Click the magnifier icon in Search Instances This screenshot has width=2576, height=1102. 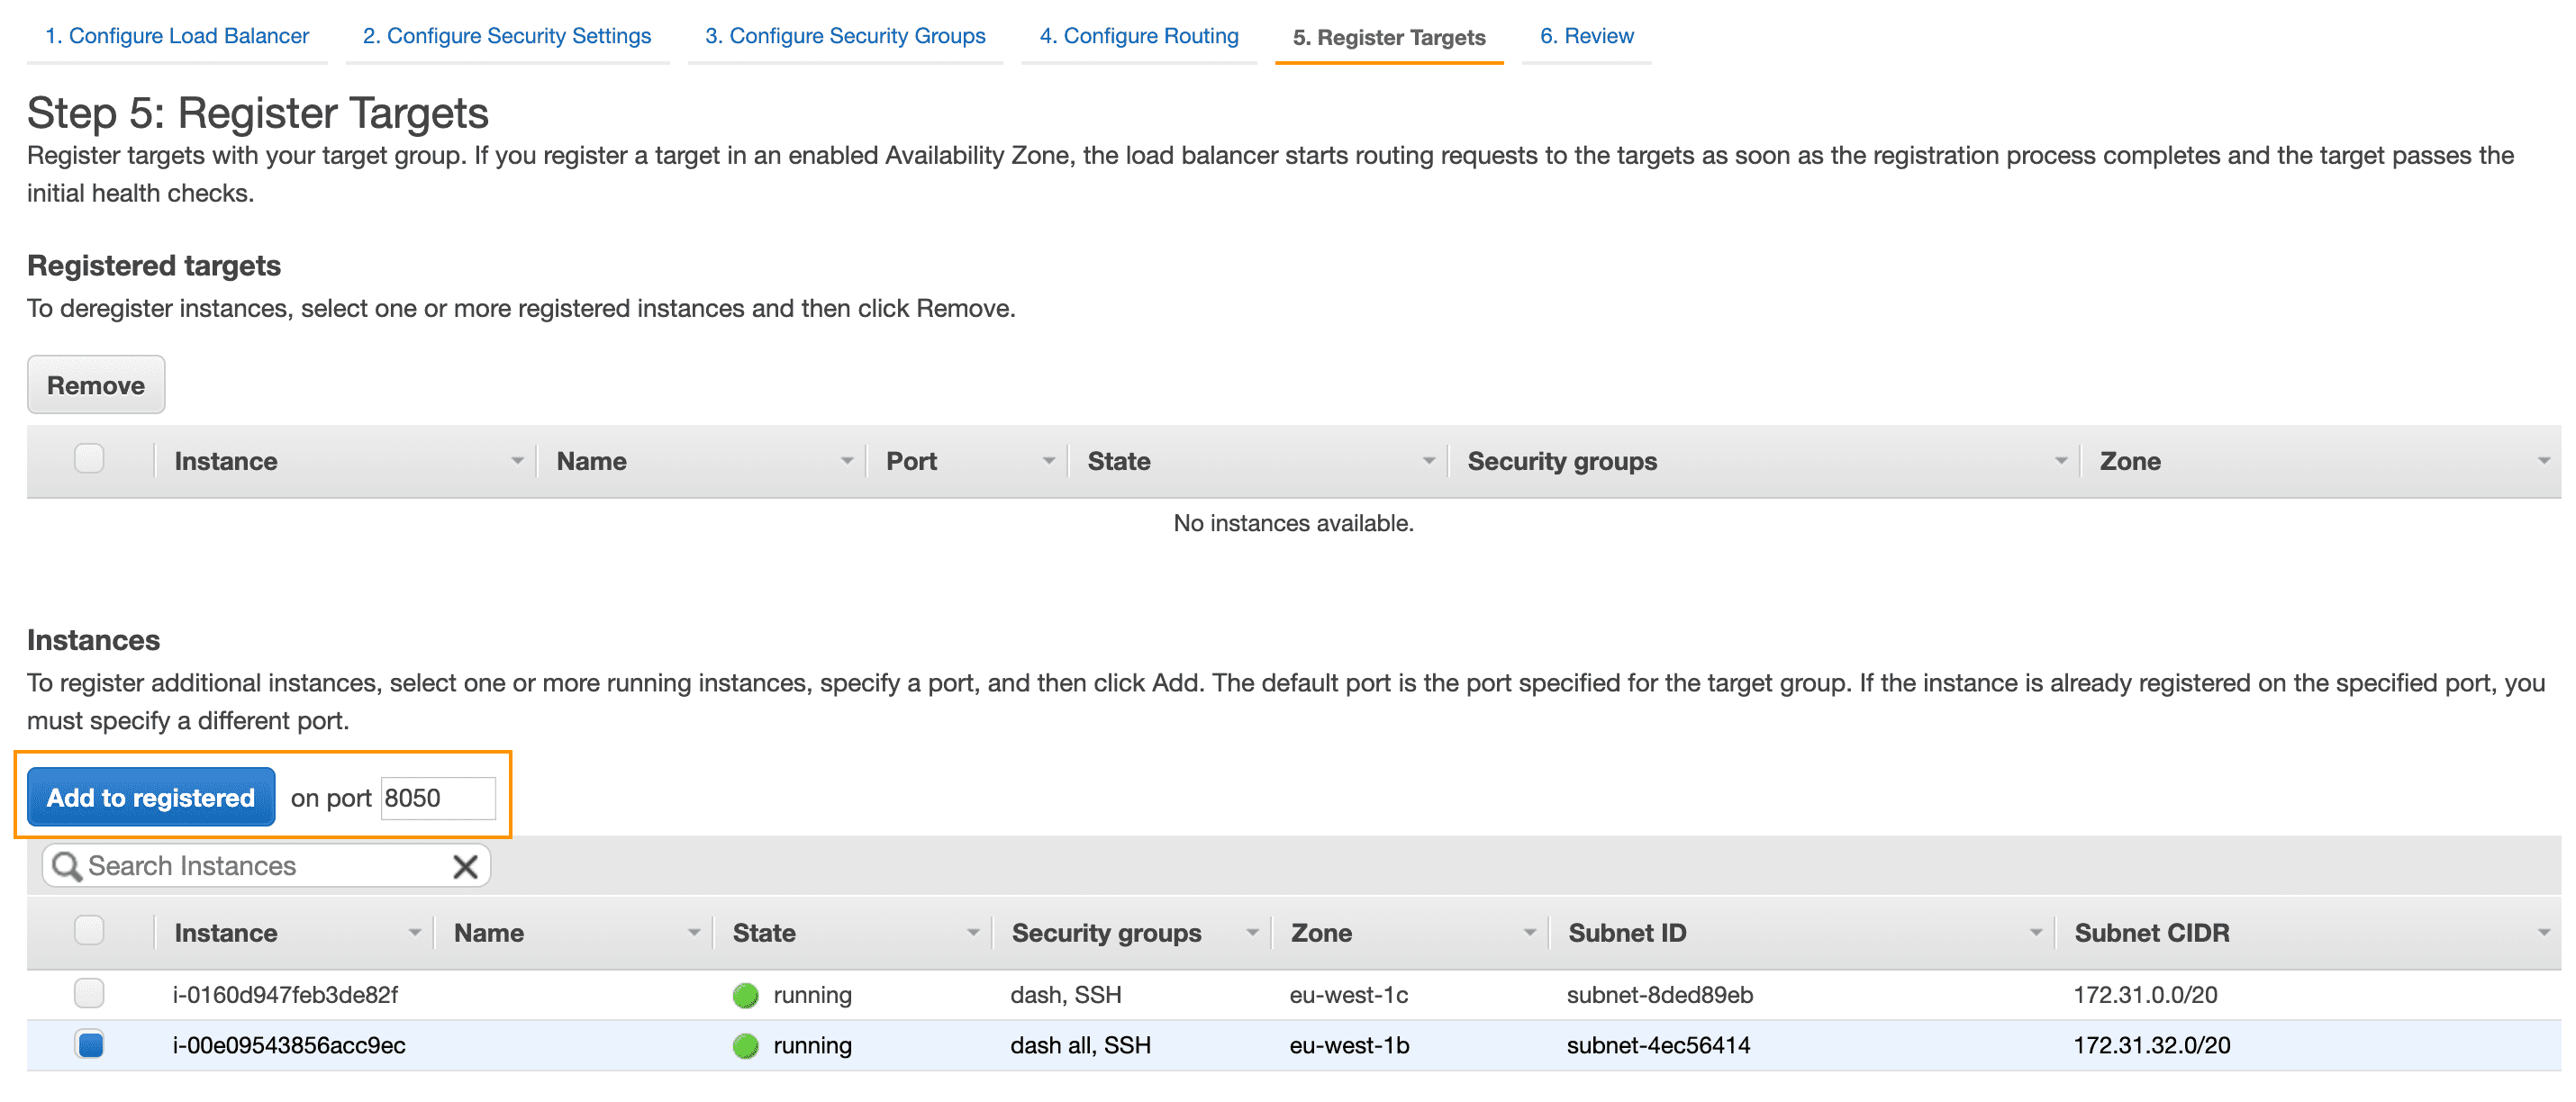click(66, 866)
